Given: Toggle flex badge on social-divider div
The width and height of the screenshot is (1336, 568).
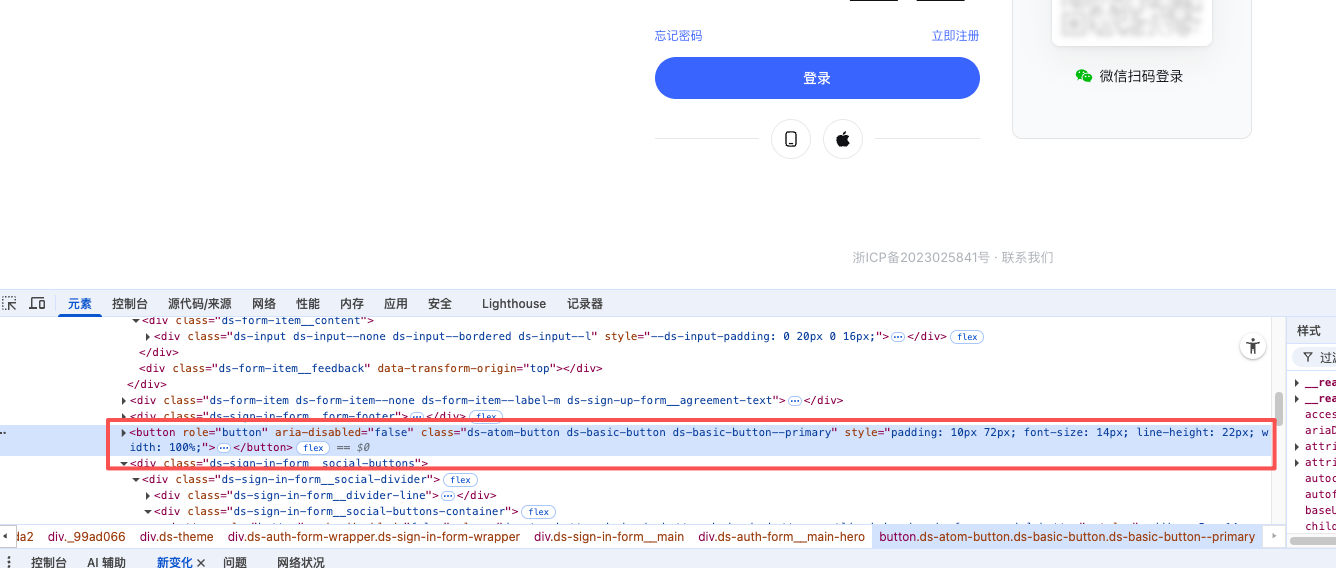Looking at the screenshot, I should coord(458,480).
